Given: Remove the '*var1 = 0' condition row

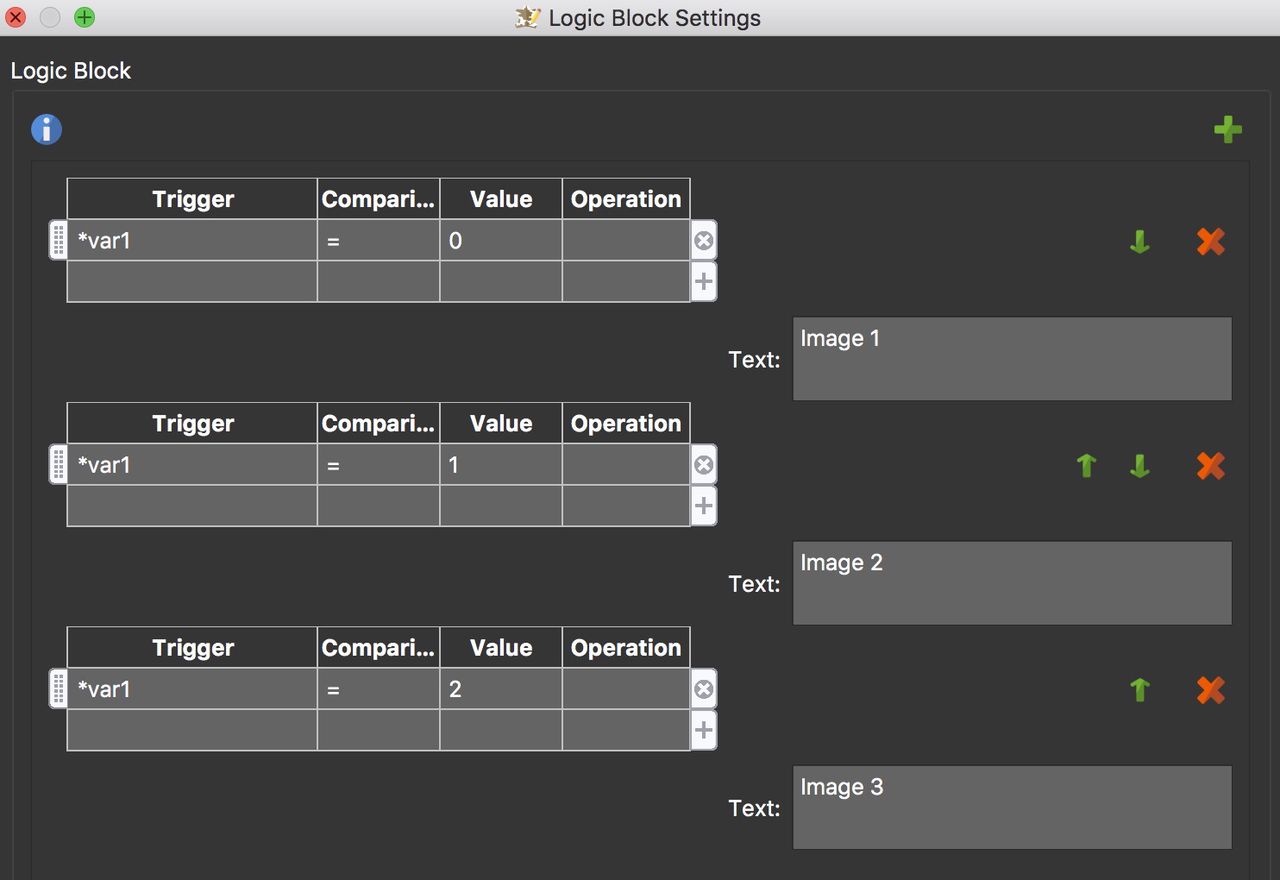Looking at the screenshot, I should click(x=703, y=240).
